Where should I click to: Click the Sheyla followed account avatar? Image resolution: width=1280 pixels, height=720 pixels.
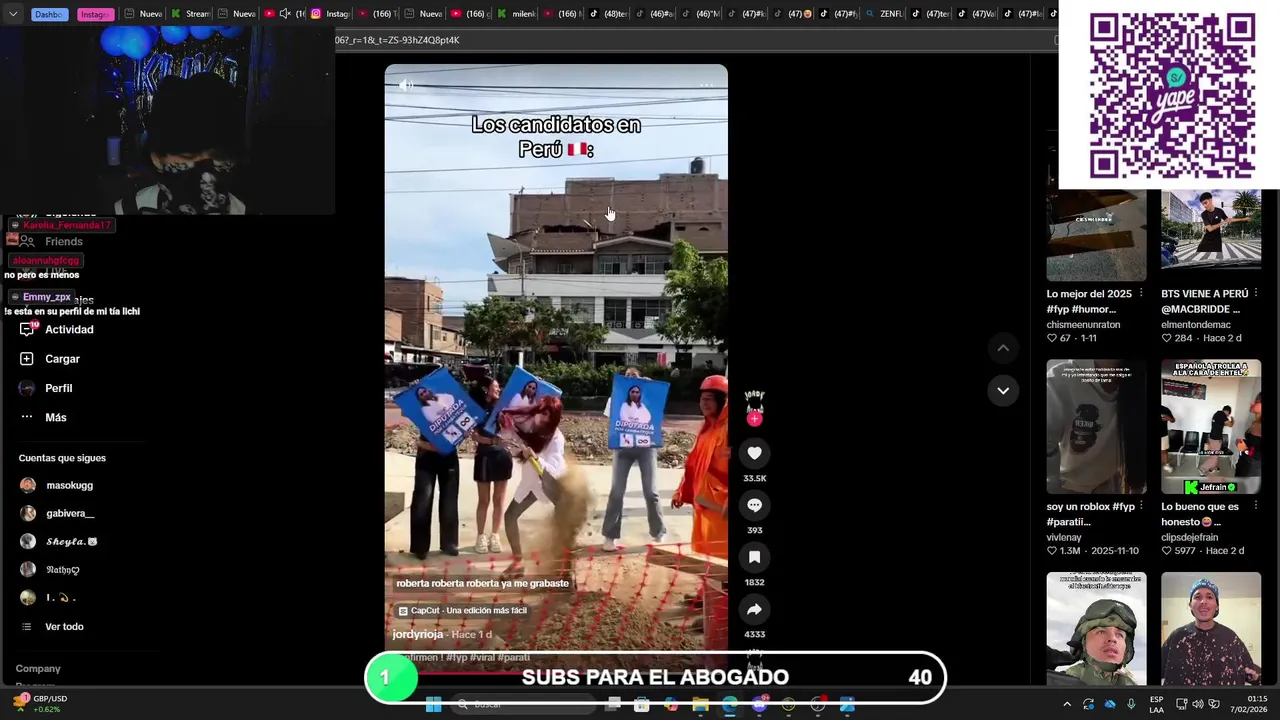point(28,541)
